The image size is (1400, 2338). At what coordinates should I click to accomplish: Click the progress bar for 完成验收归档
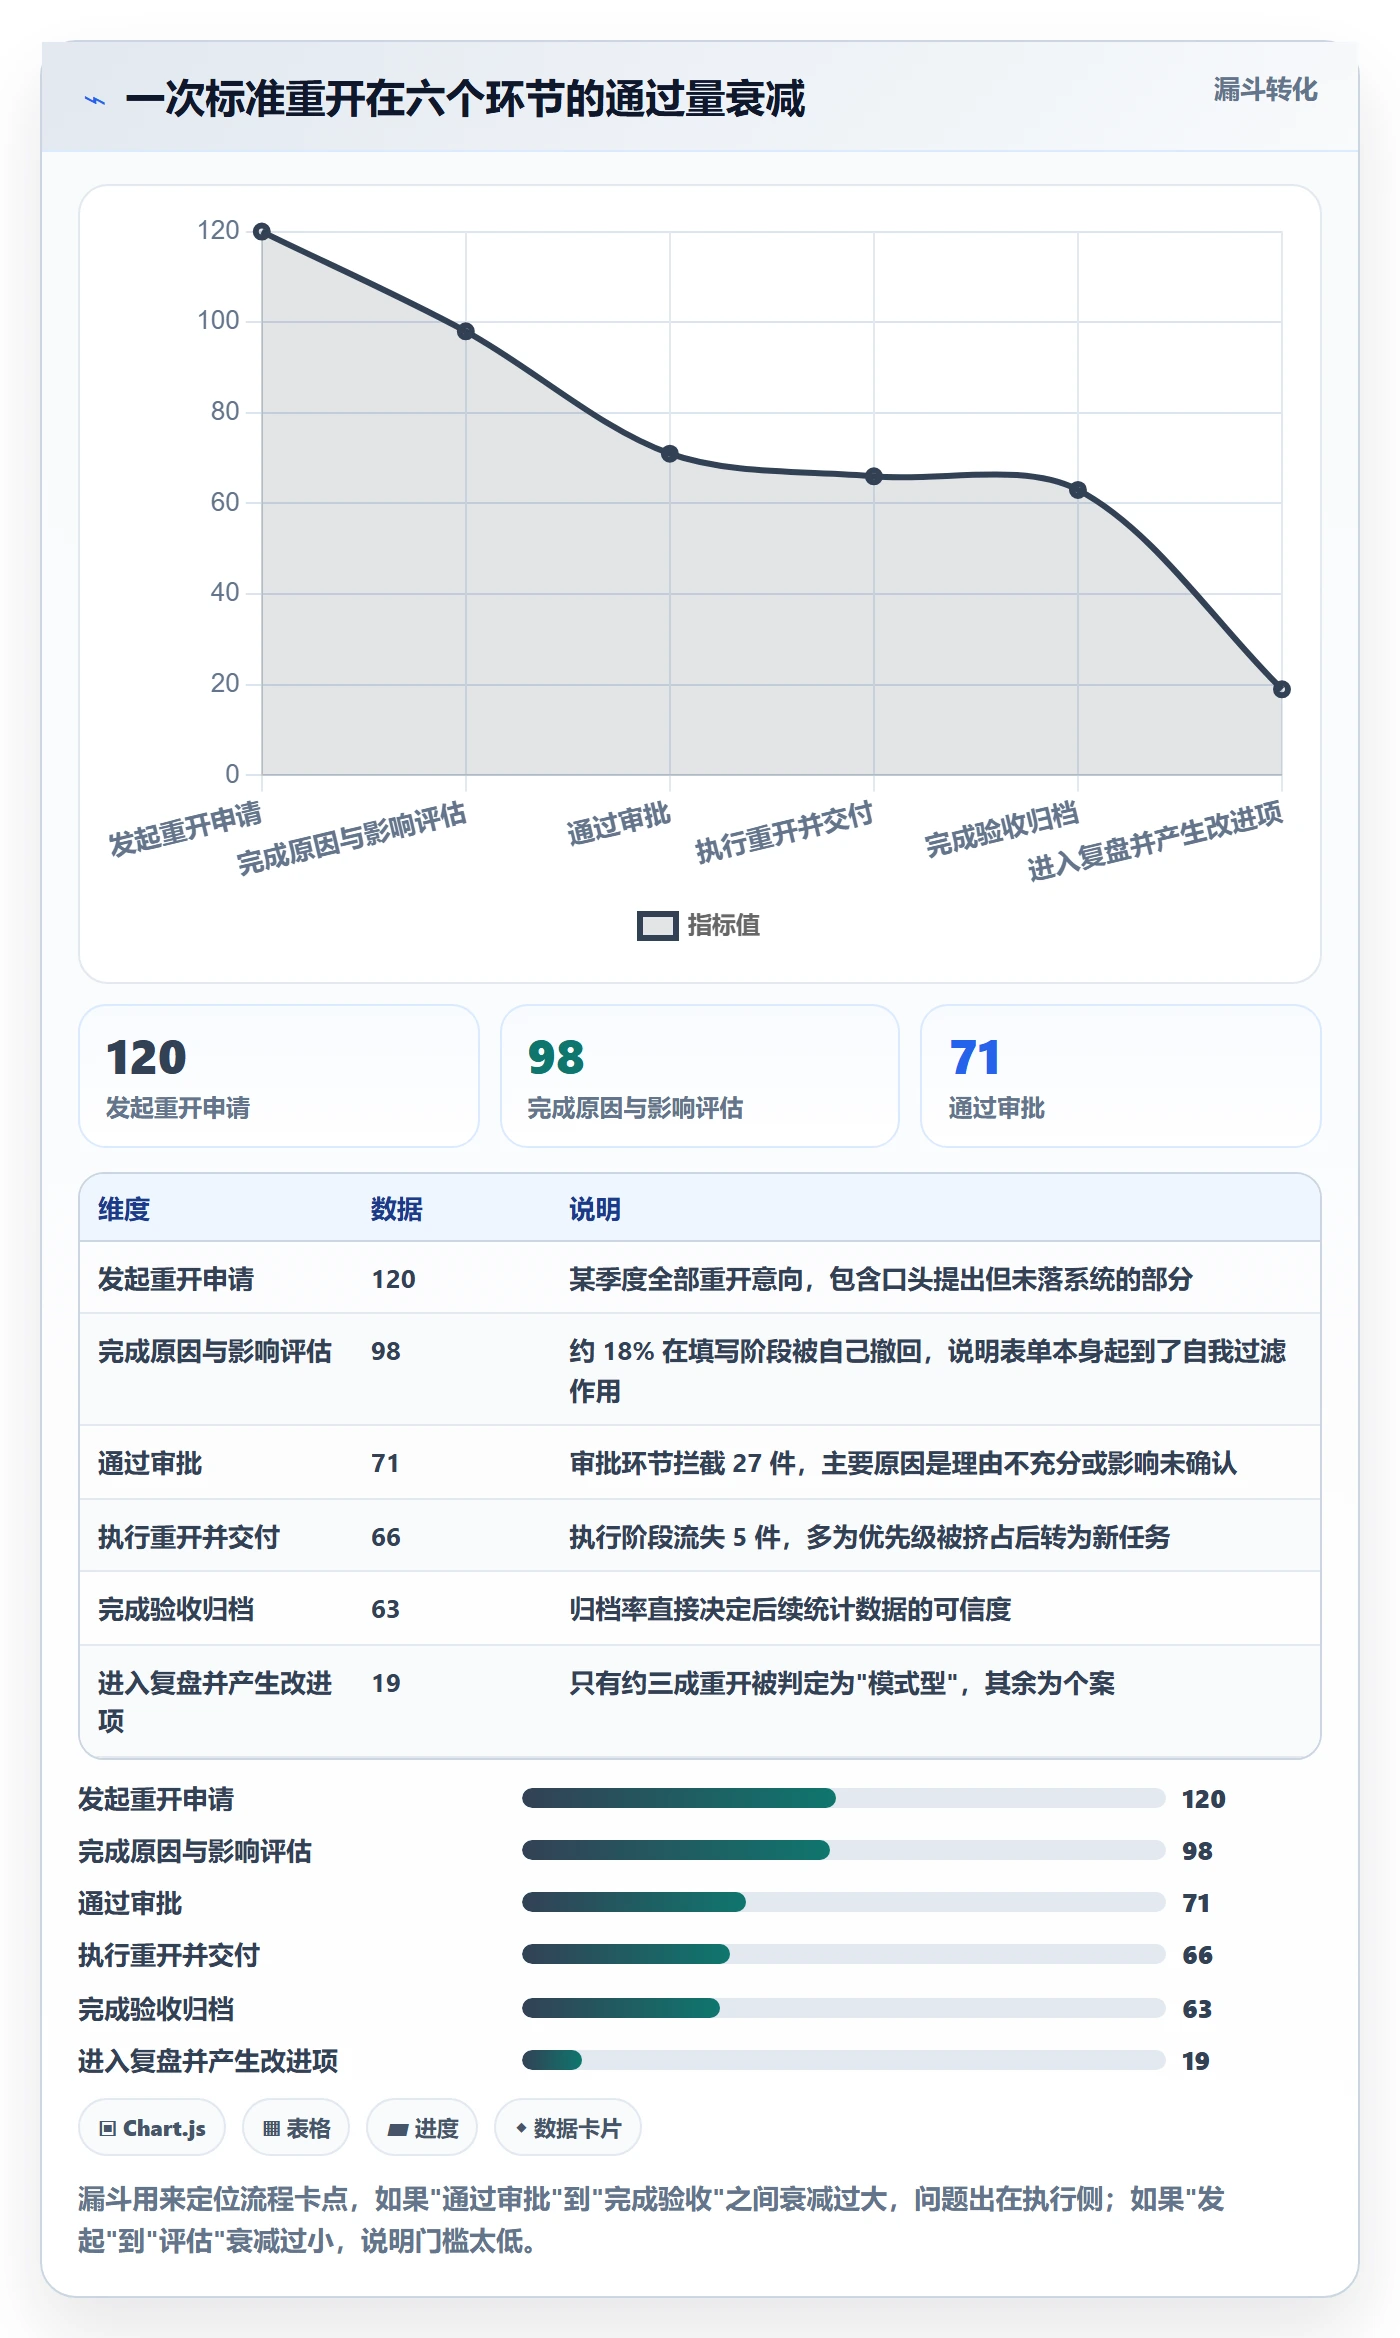click(844, 2008)
